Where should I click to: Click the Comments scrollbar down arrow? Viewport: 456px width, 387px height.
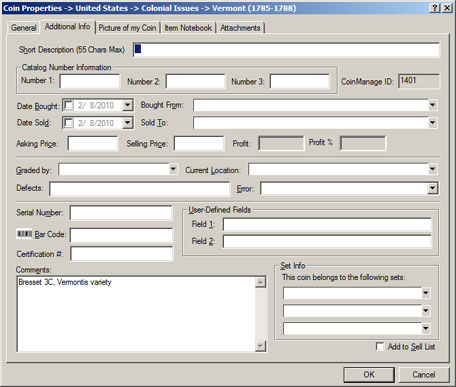(260, 346)
